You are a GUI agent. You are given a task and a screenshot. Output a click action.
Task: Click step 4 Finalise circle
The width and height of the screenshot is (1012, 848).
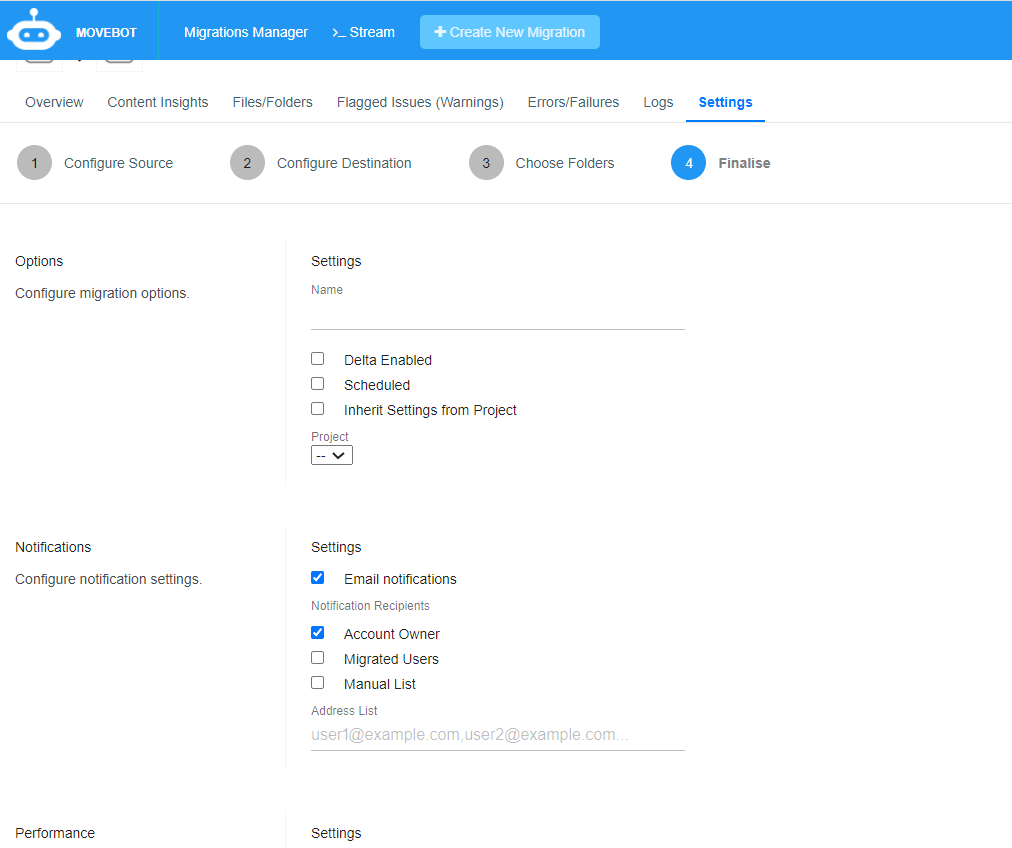pos(688,163)
